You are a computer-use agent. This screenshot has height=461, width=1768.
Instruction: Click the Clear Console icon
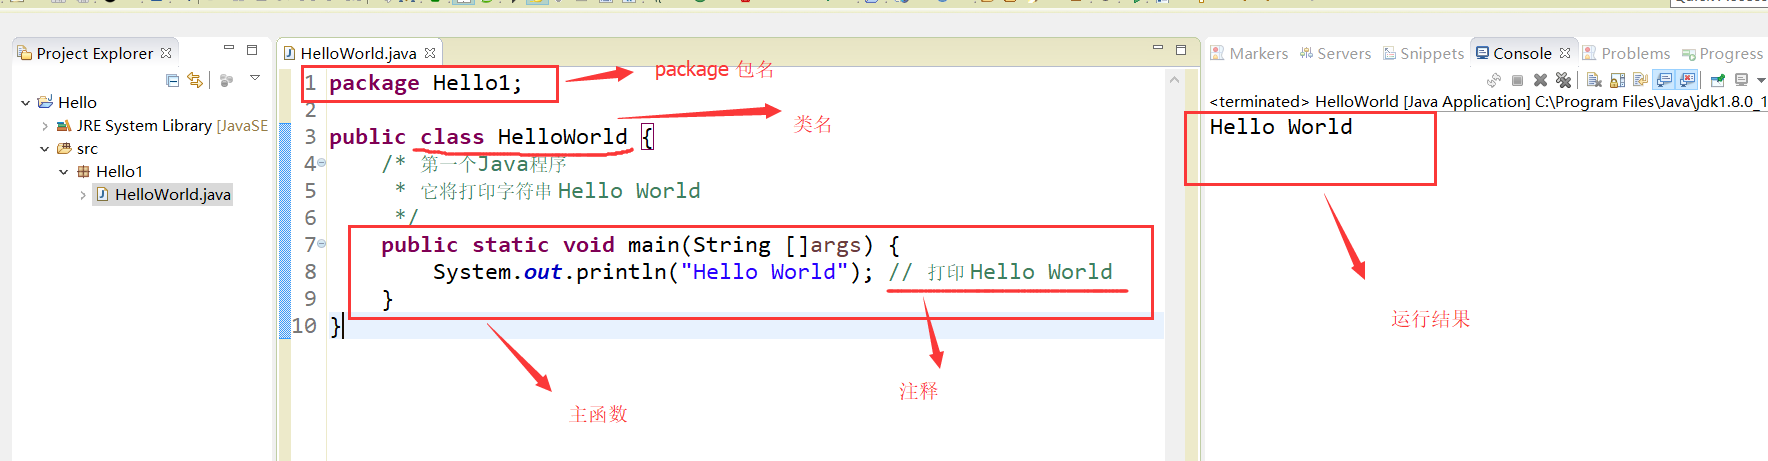pos(1594,80)
